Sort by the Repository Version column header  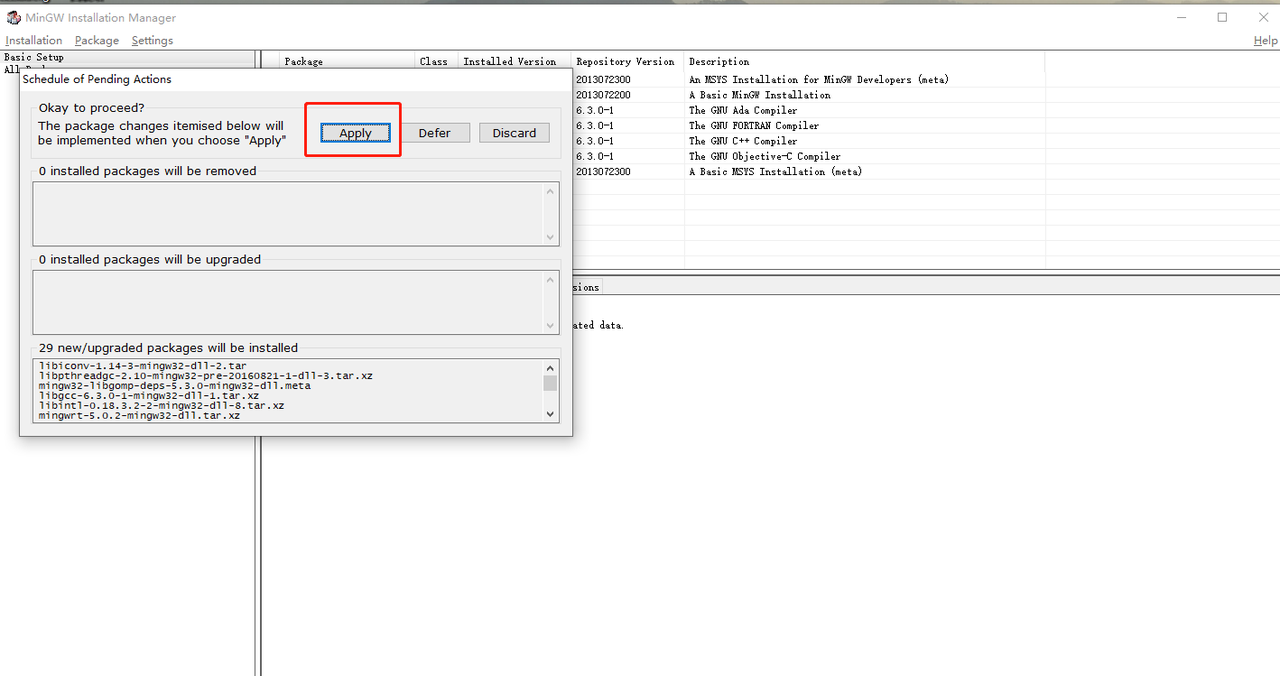pyautogui.click(x=627, y=61)
